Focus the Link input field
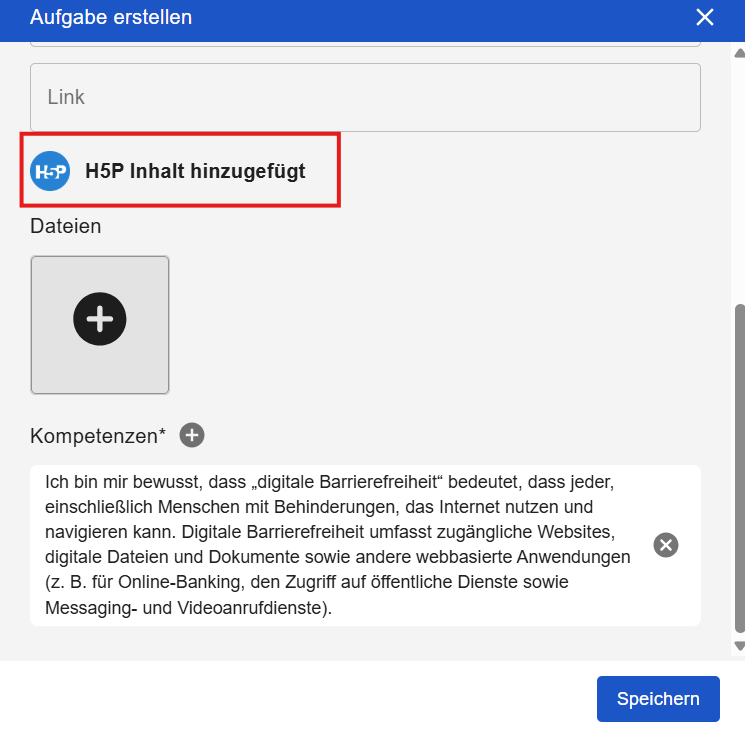The image size is (745, 734). click(365, 97)
